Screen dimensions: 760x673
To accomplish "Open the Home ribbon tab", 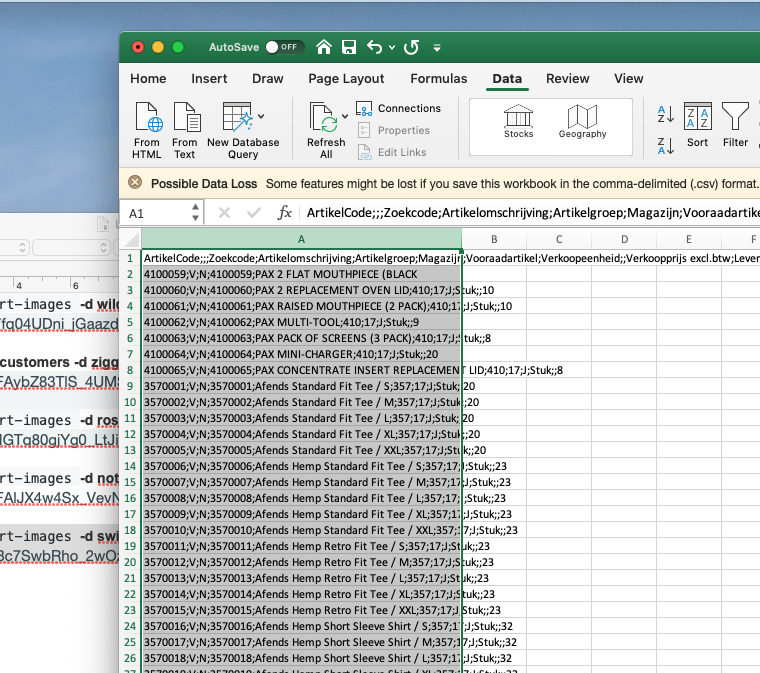I will coord(148,78).
